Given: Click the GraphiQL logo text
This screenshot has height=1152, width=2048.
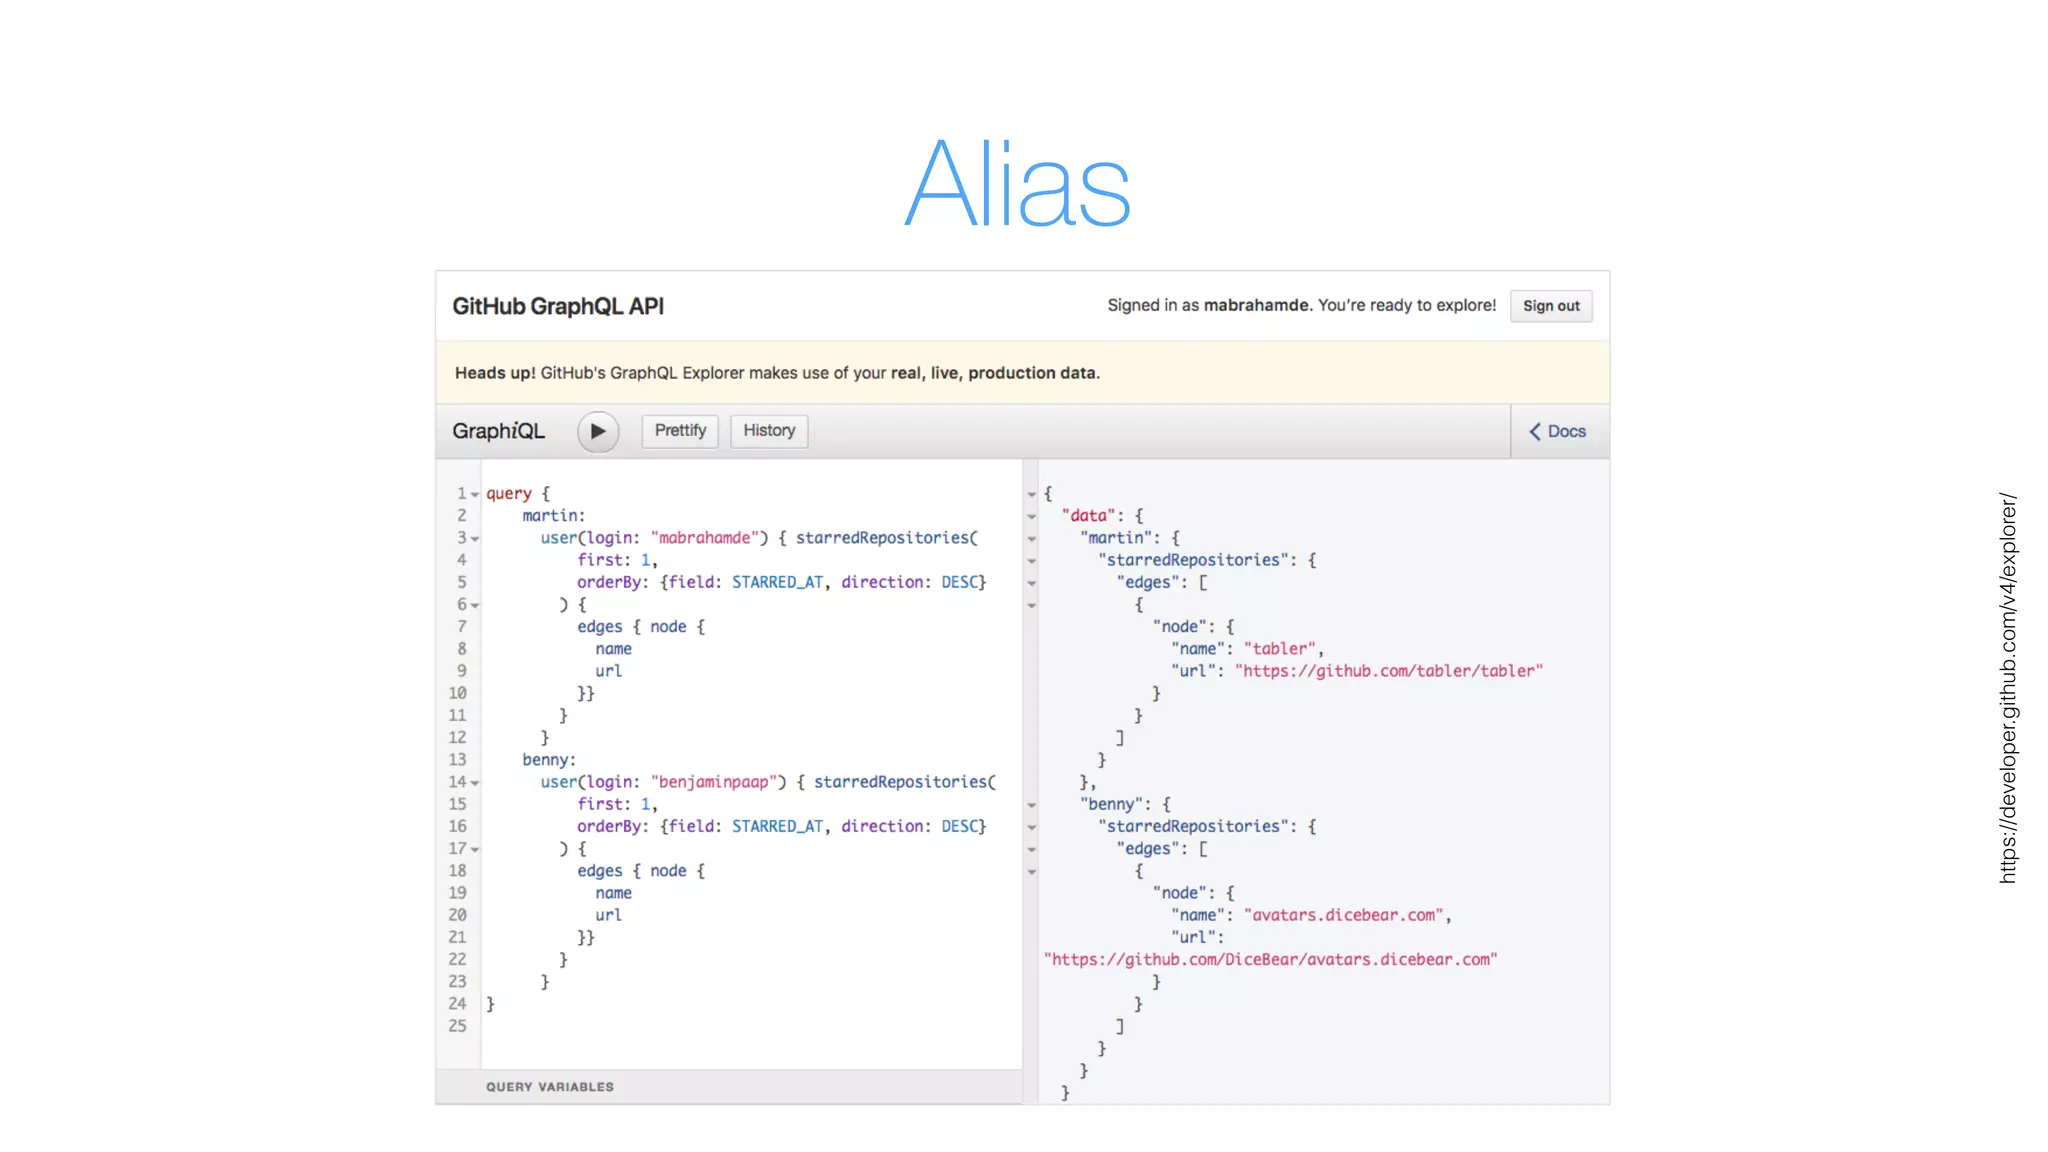Looking at the screenshot, I should (498, 431).
